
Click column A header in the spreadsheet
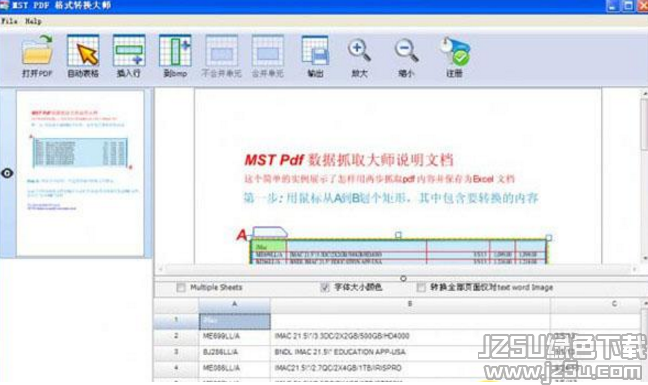(234, 305)
